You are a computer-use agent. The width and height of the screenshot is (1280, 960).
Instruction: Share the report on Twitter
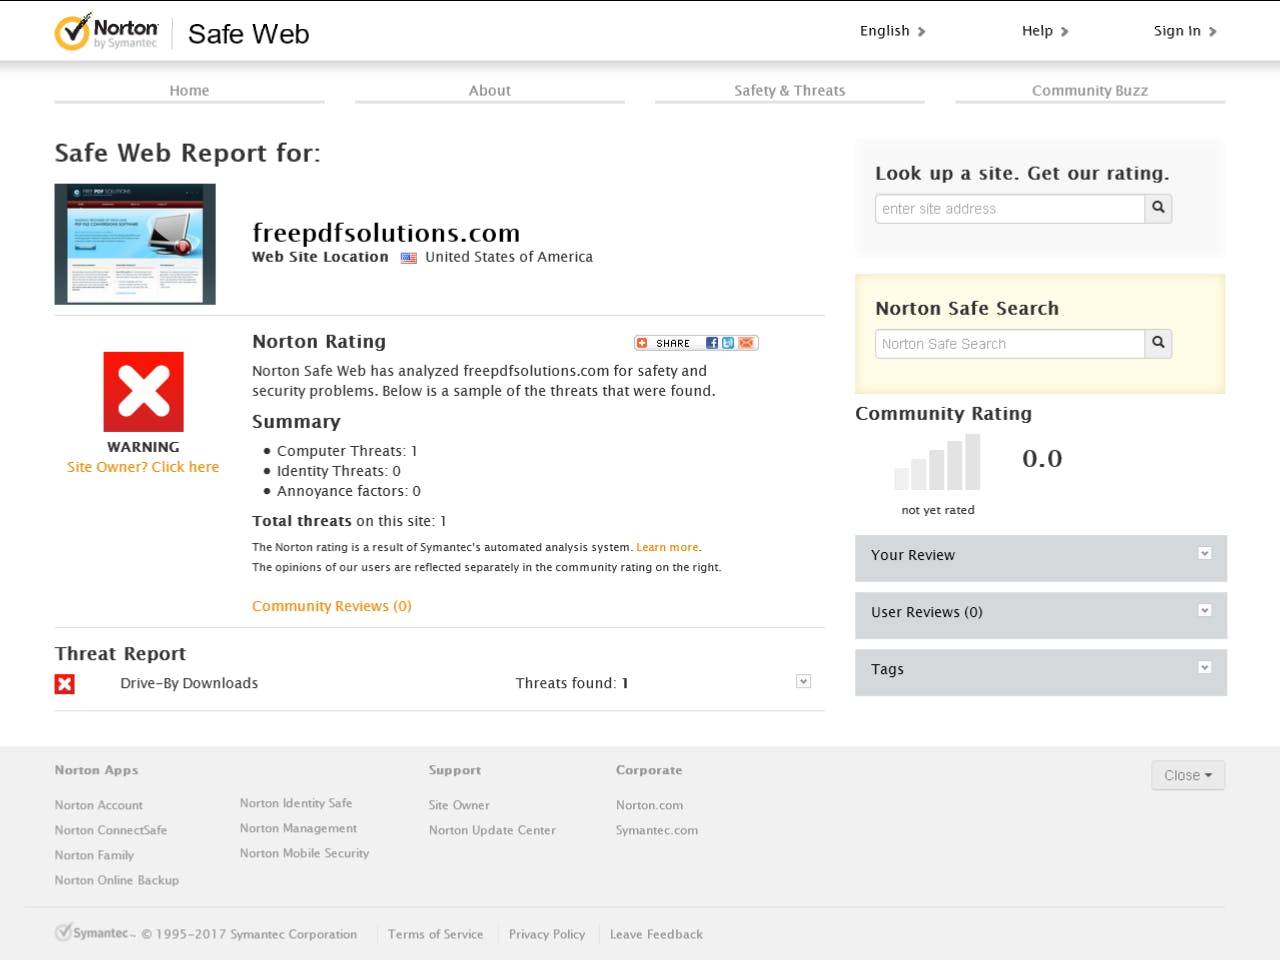click(728, 342)
